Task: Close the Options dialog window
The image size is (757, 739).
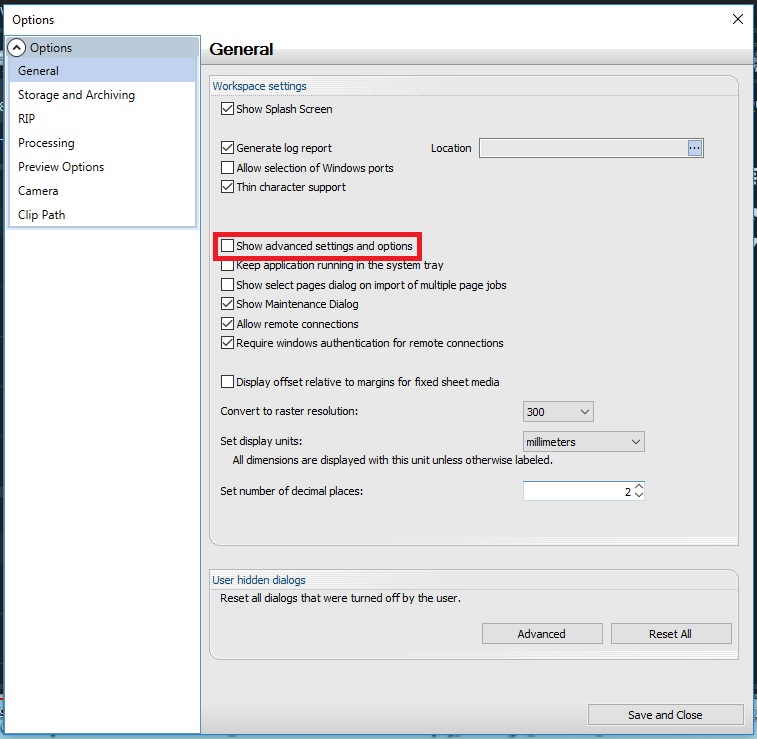Action: pos(738,19)
